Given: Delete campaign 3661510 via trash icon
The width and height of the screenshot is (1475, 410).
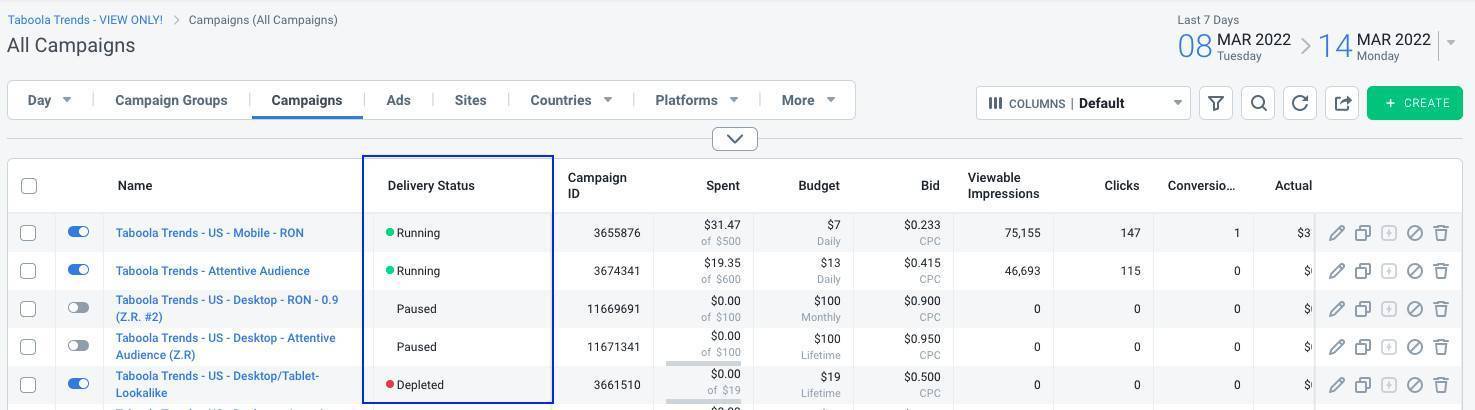Looking at the screenshot, I should point(1441,385).
